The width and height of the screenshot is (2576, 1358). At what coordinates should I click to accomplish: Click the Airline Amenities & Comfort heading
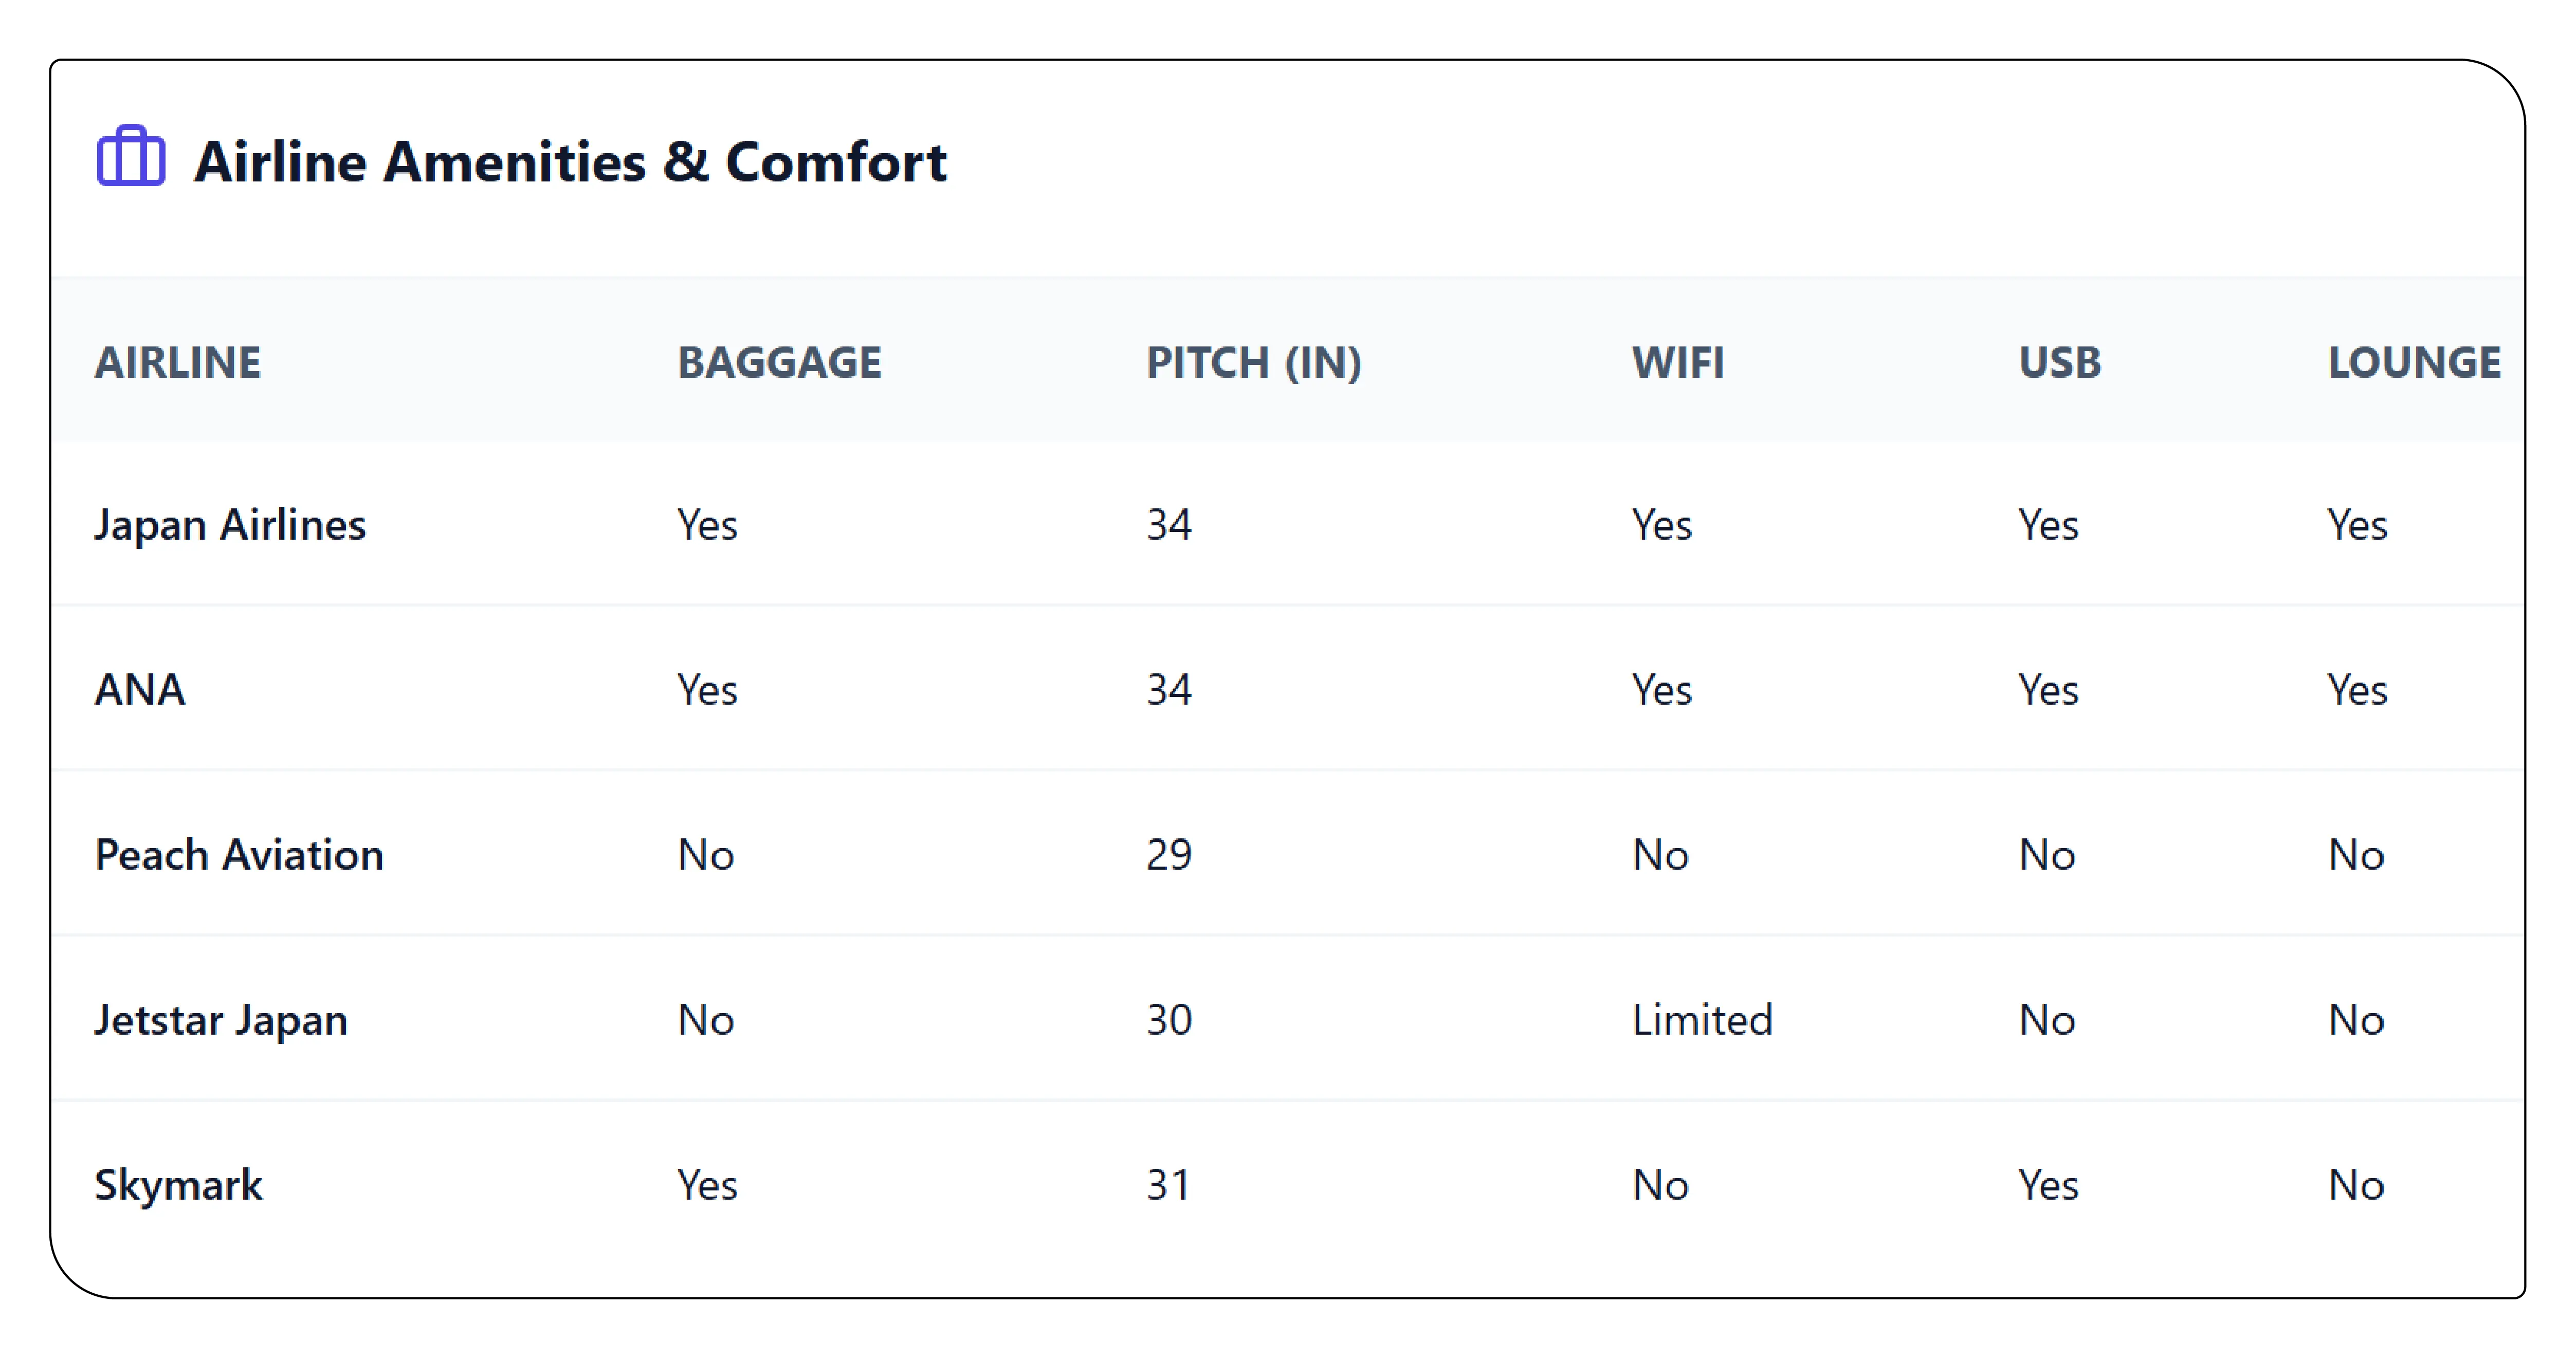tap(570, 162)
